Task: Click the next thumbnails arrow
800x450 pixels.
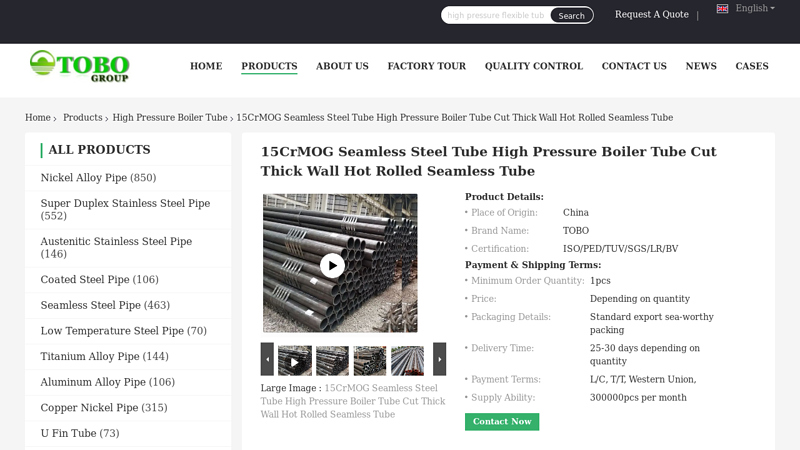Action: tap(439, 359)
